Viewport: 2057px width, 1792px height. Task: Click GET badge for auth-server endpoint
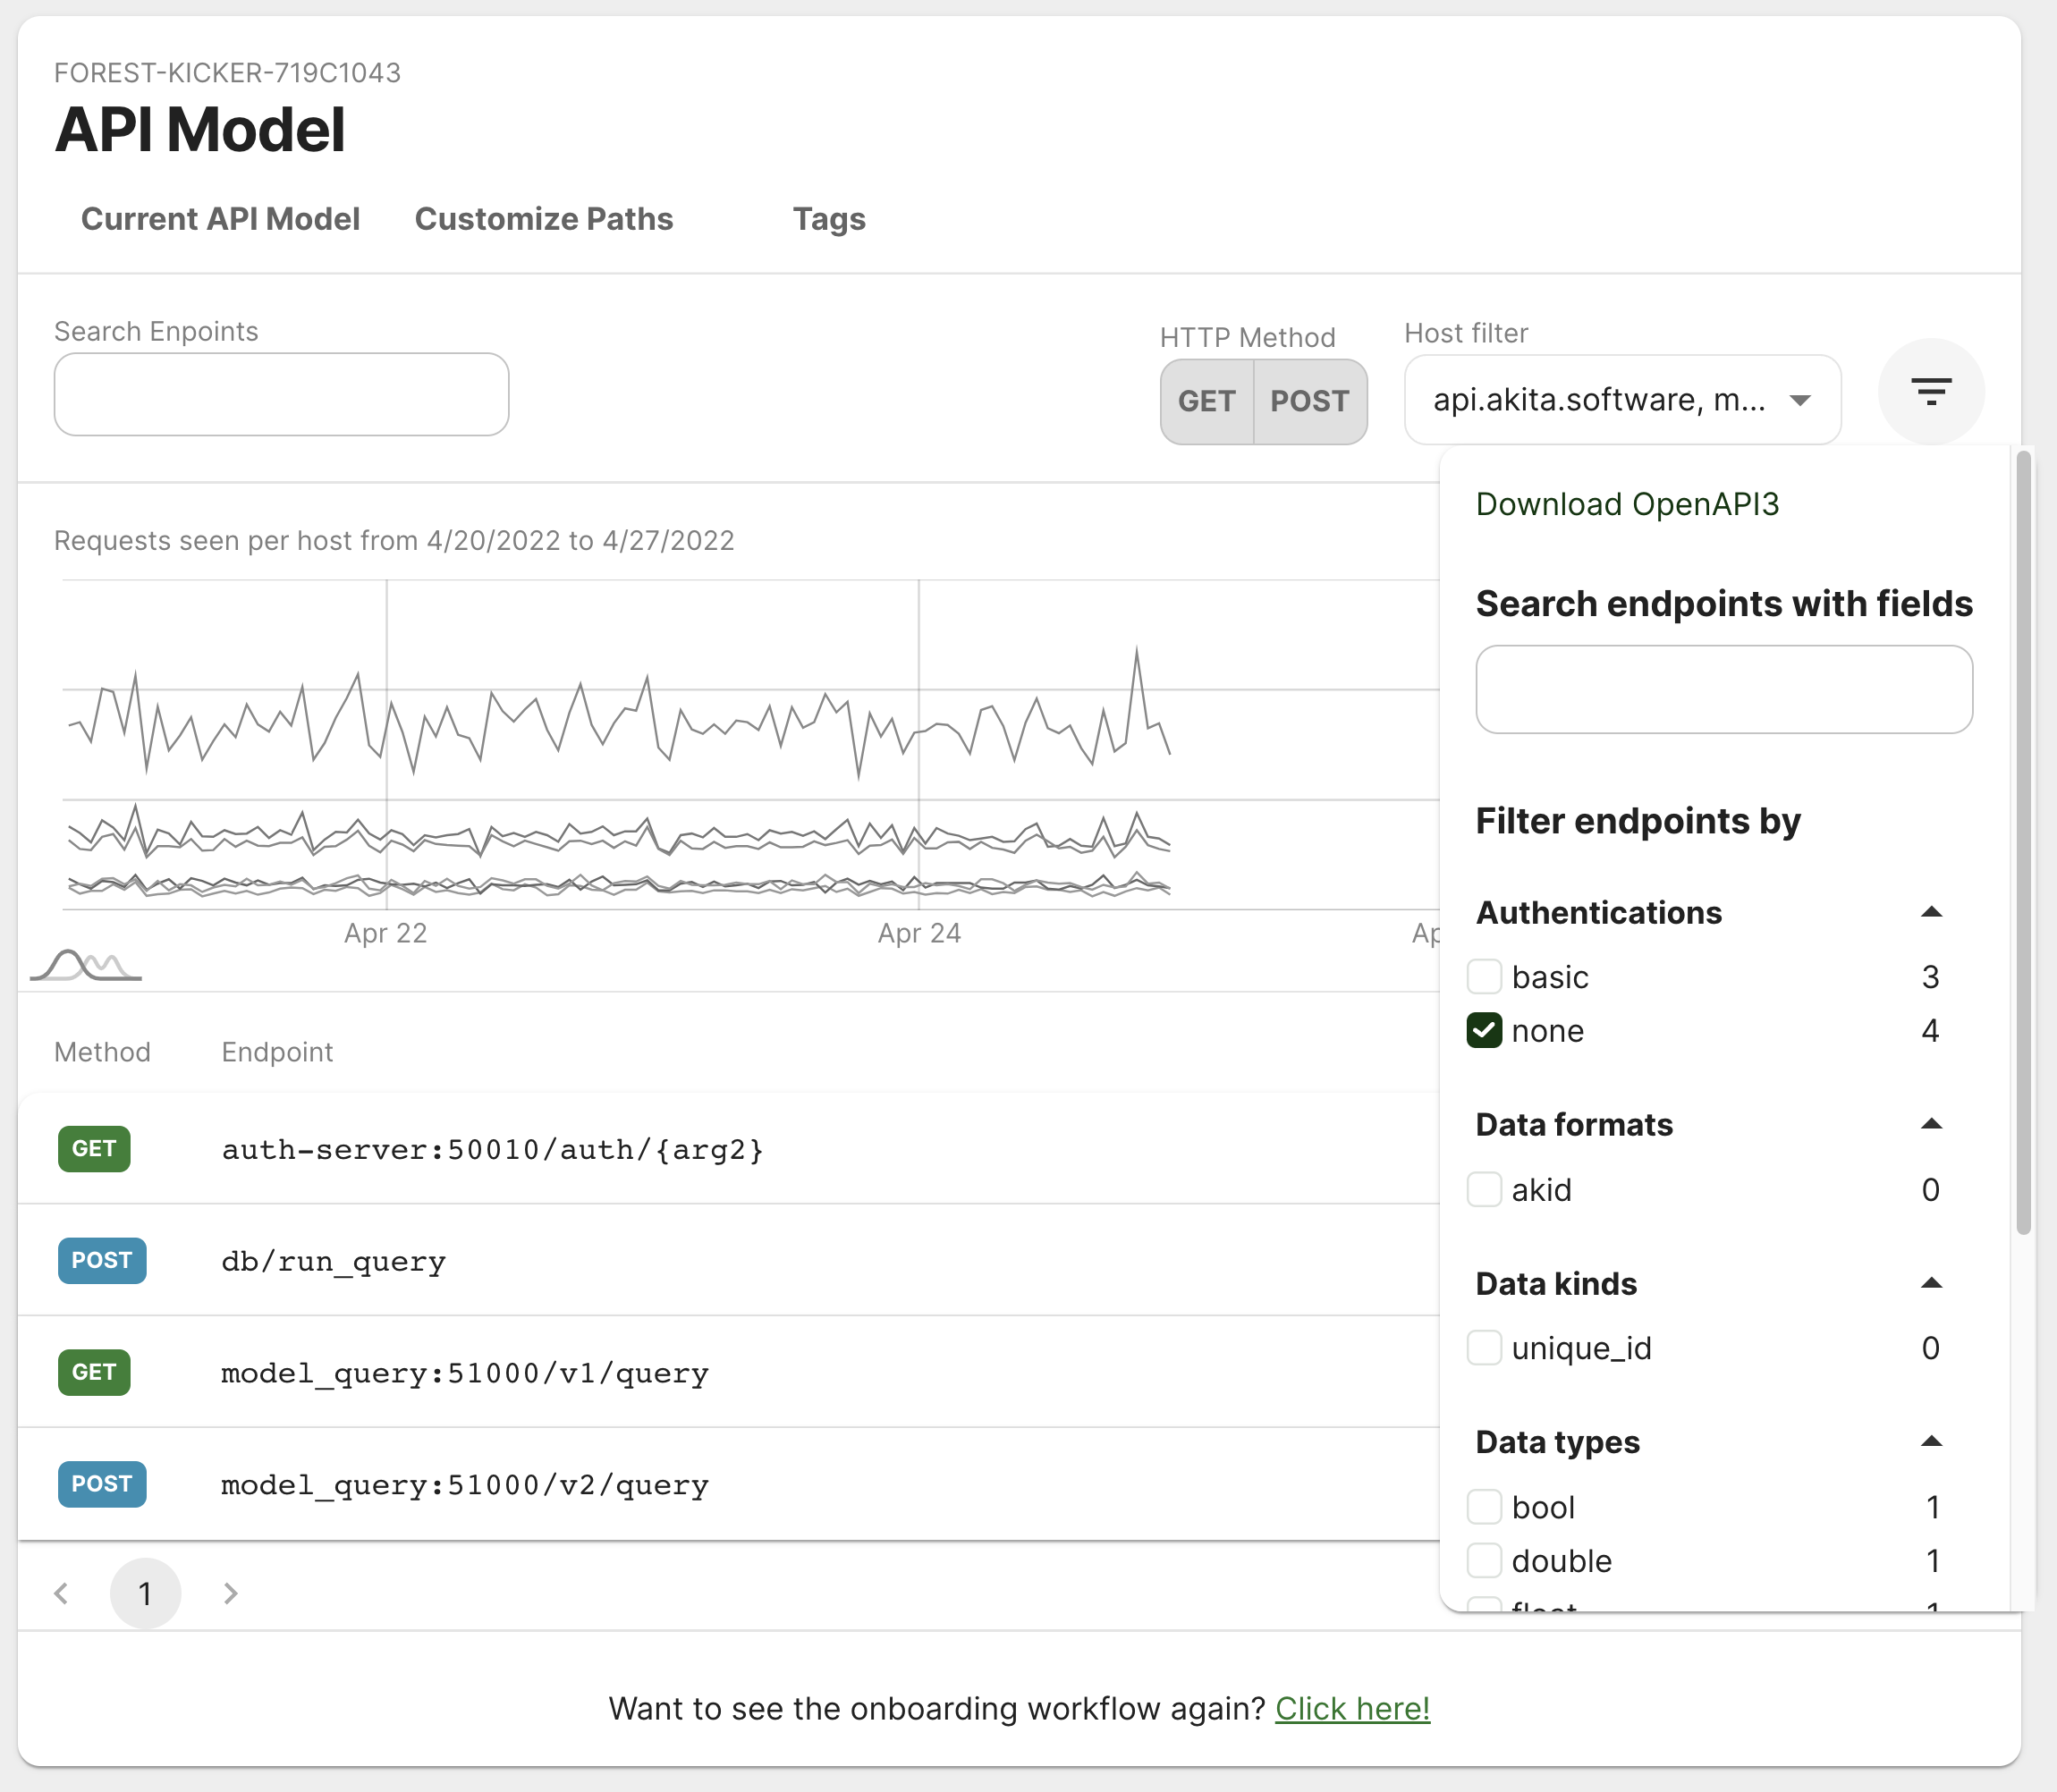(x=94, y=1148)
